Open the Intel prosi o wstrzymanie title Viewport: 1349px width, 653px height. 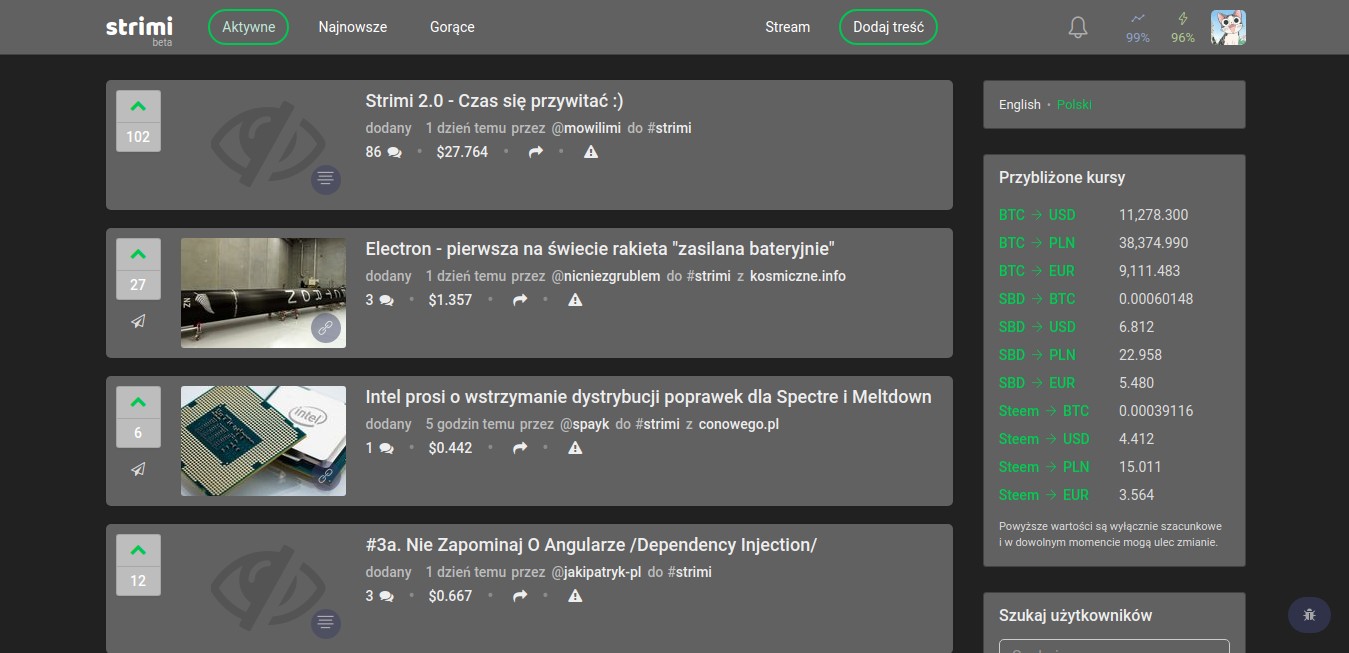coord(648,396)
